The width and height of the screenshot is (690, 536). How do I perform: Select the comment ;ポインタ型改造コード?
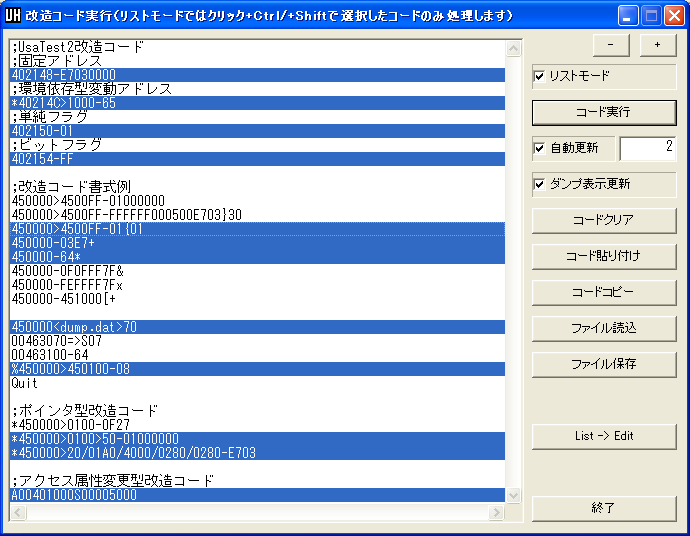[257, 411]
